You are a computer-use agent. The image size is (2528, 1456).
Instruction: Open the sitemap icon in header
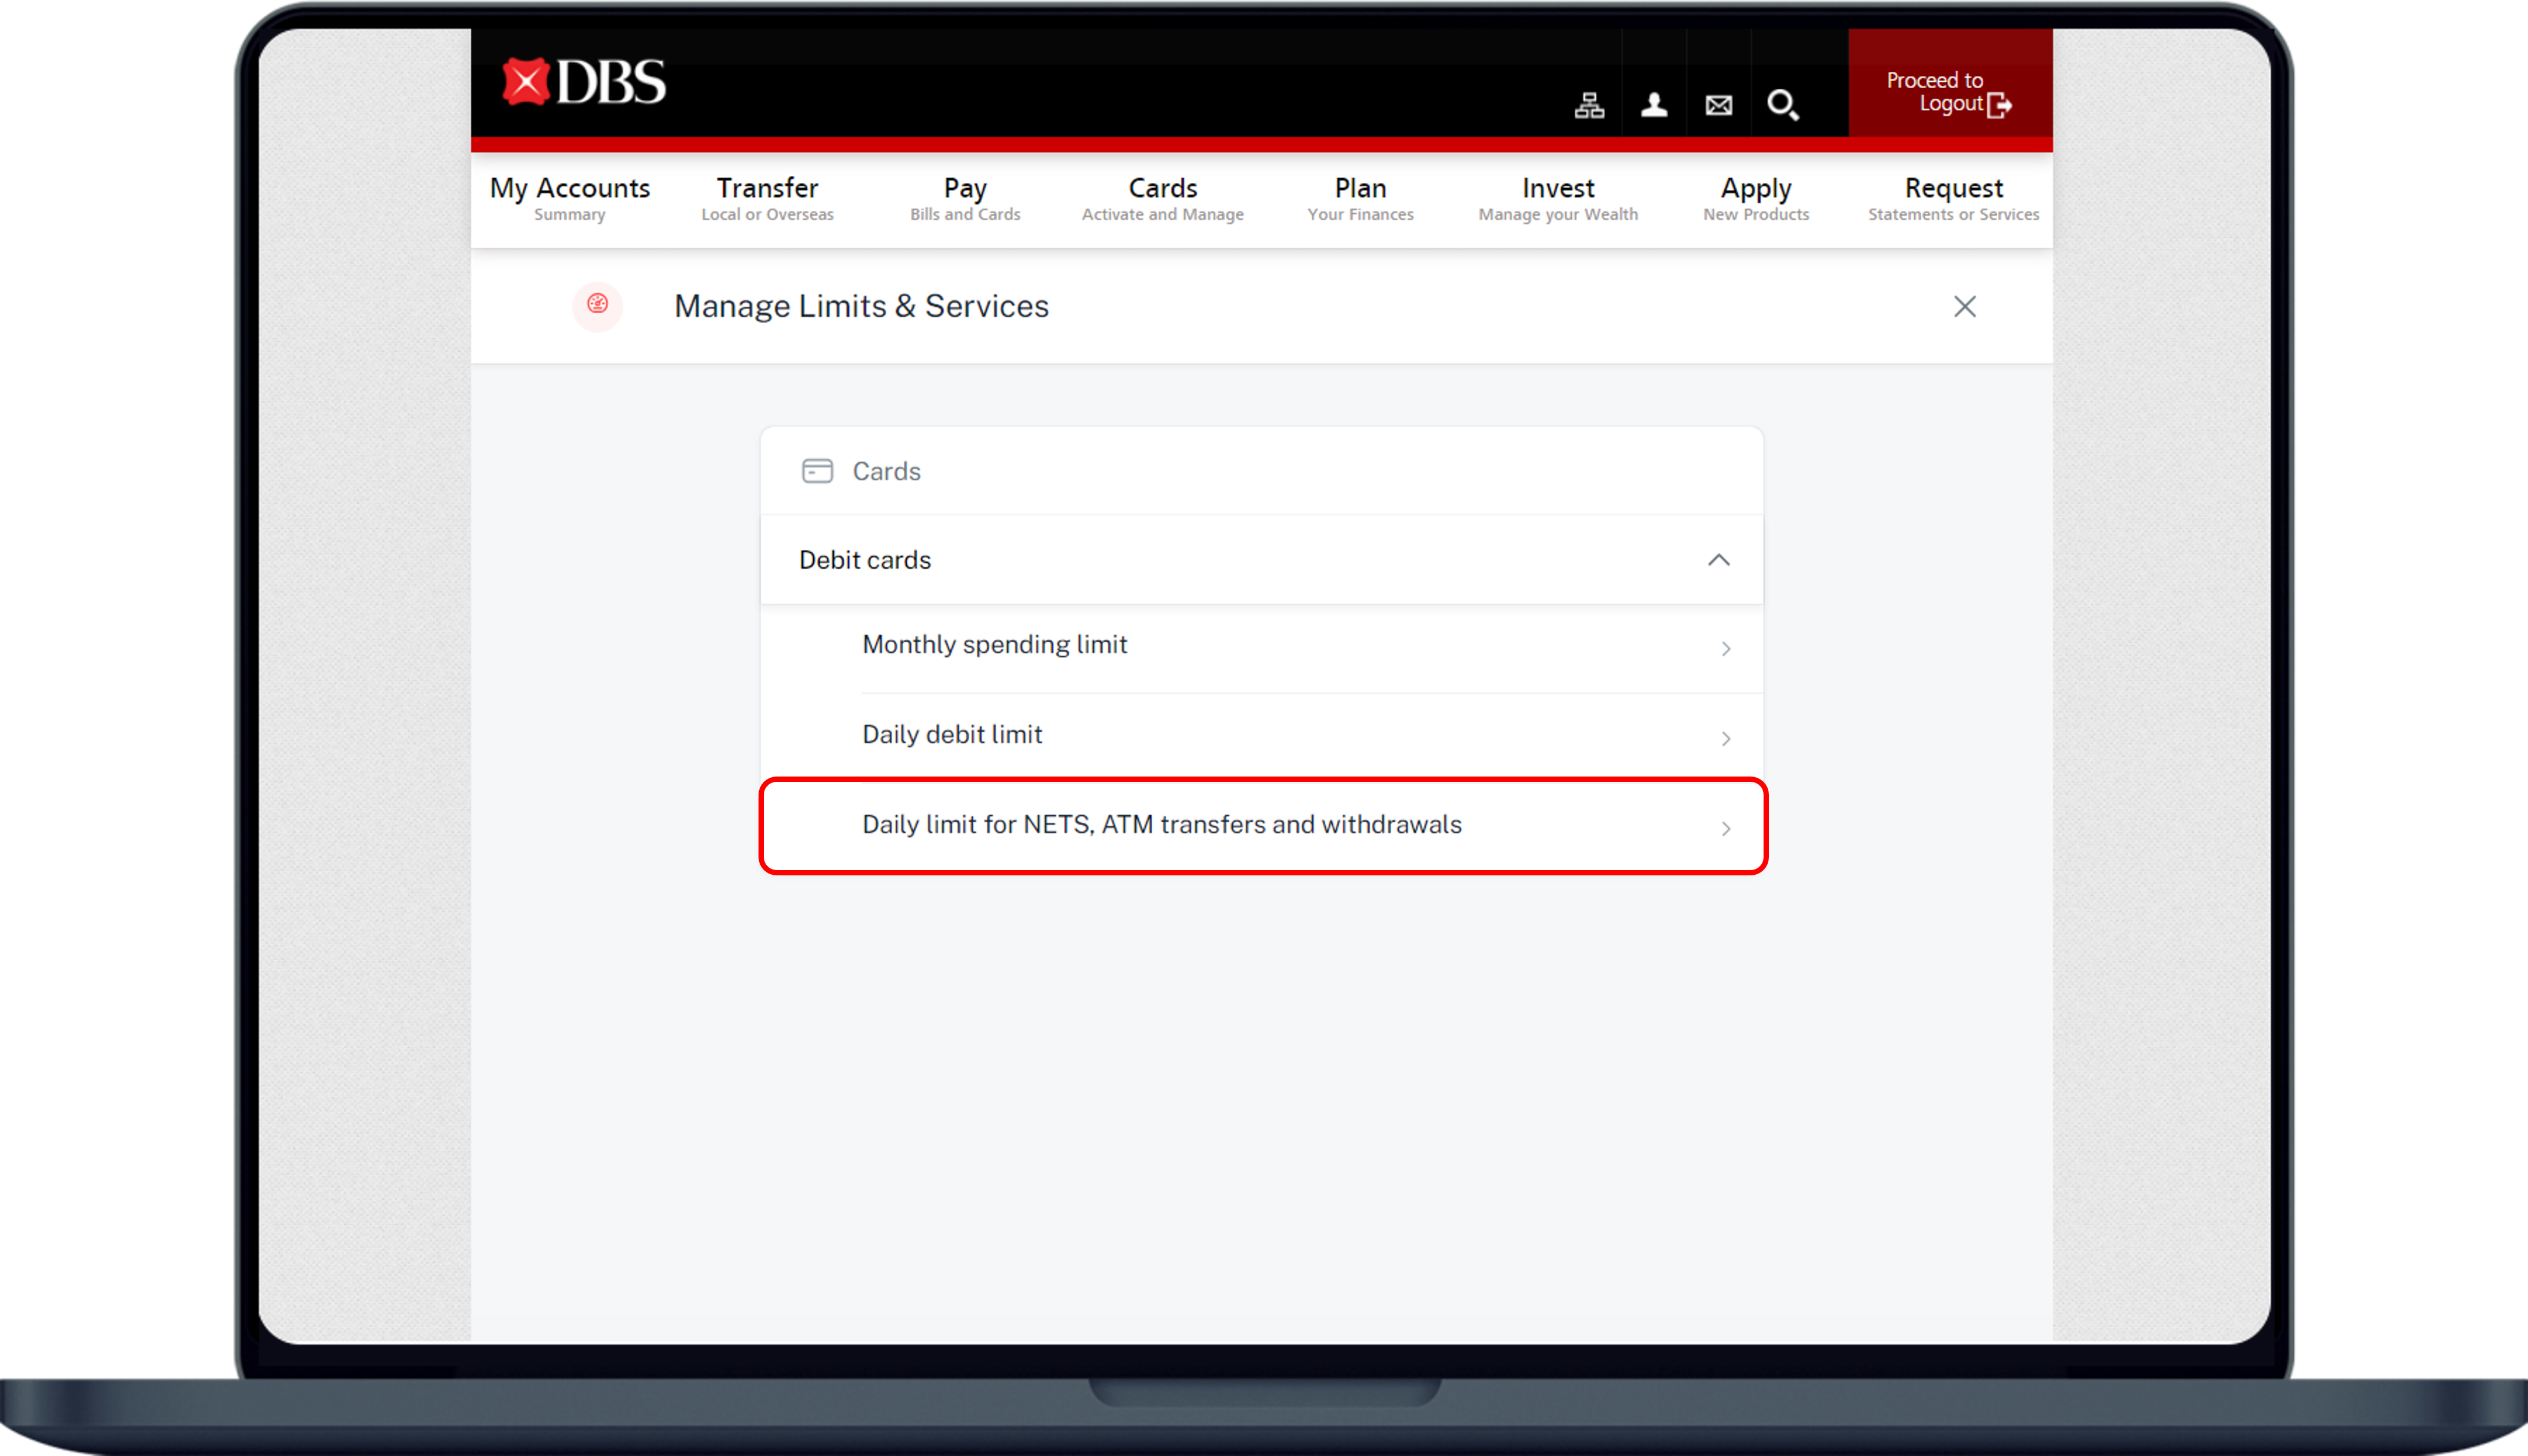pos(1589,105)
